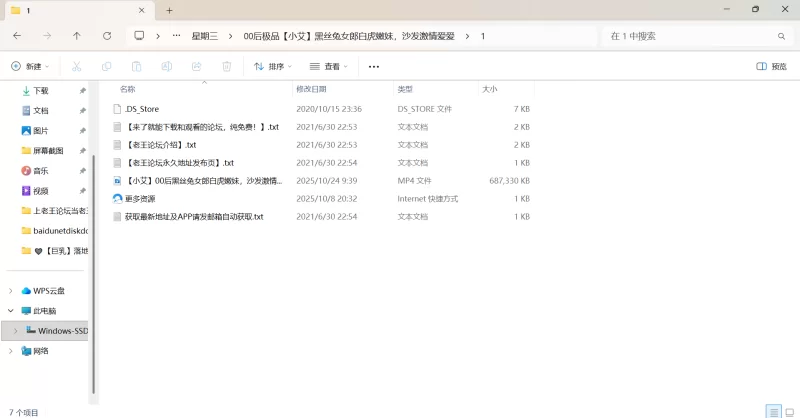Open 图片 in the sidebar

point(41,131)
